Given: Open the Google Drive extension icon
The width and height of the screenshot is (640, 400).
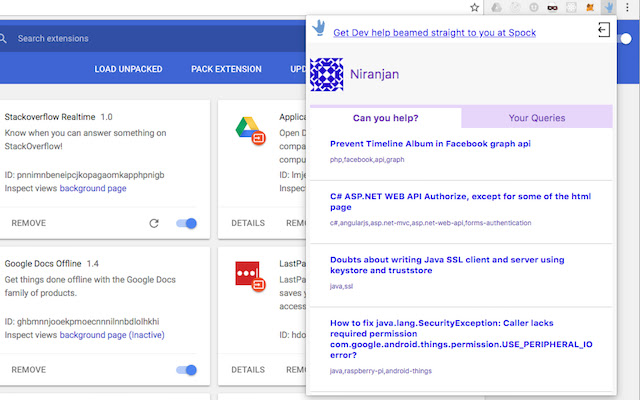Looking at the screenshot, I should click(496, 7).
